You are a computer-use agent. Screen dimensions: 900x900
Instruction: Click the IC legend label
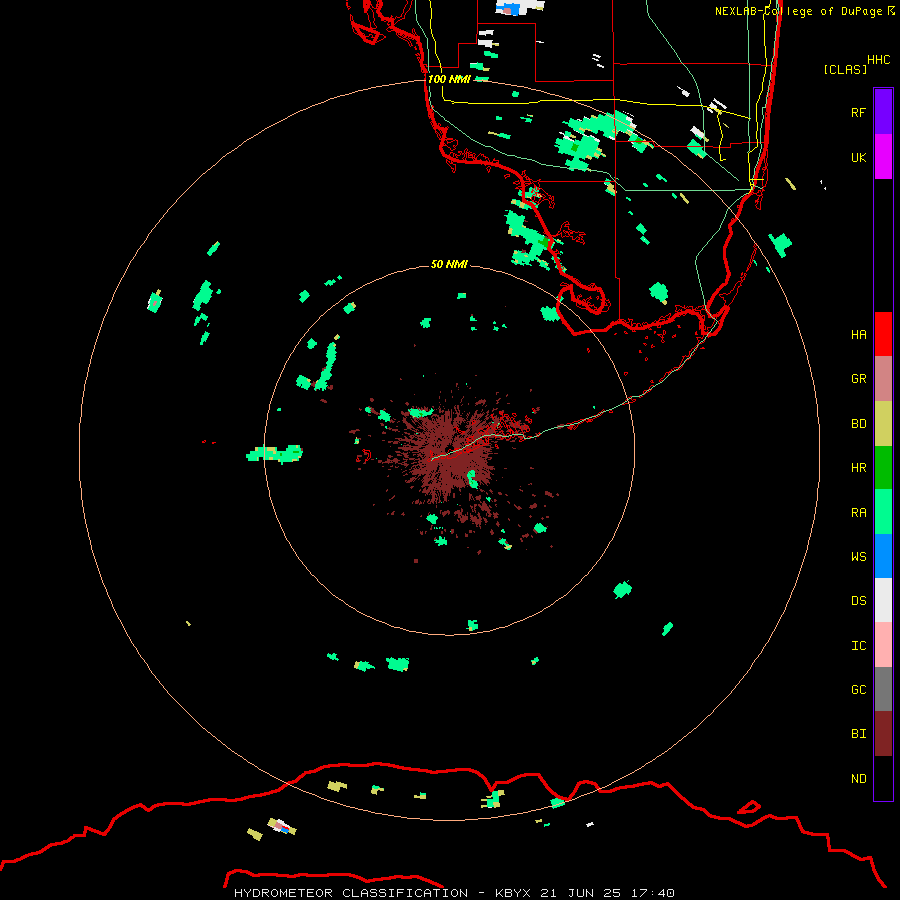[x=858, y=646]
